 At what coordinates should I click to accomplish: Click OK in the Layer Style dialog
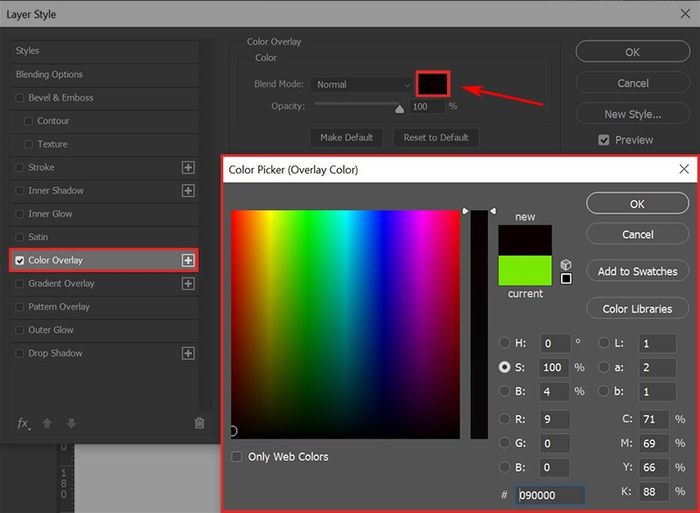point(633,52)
